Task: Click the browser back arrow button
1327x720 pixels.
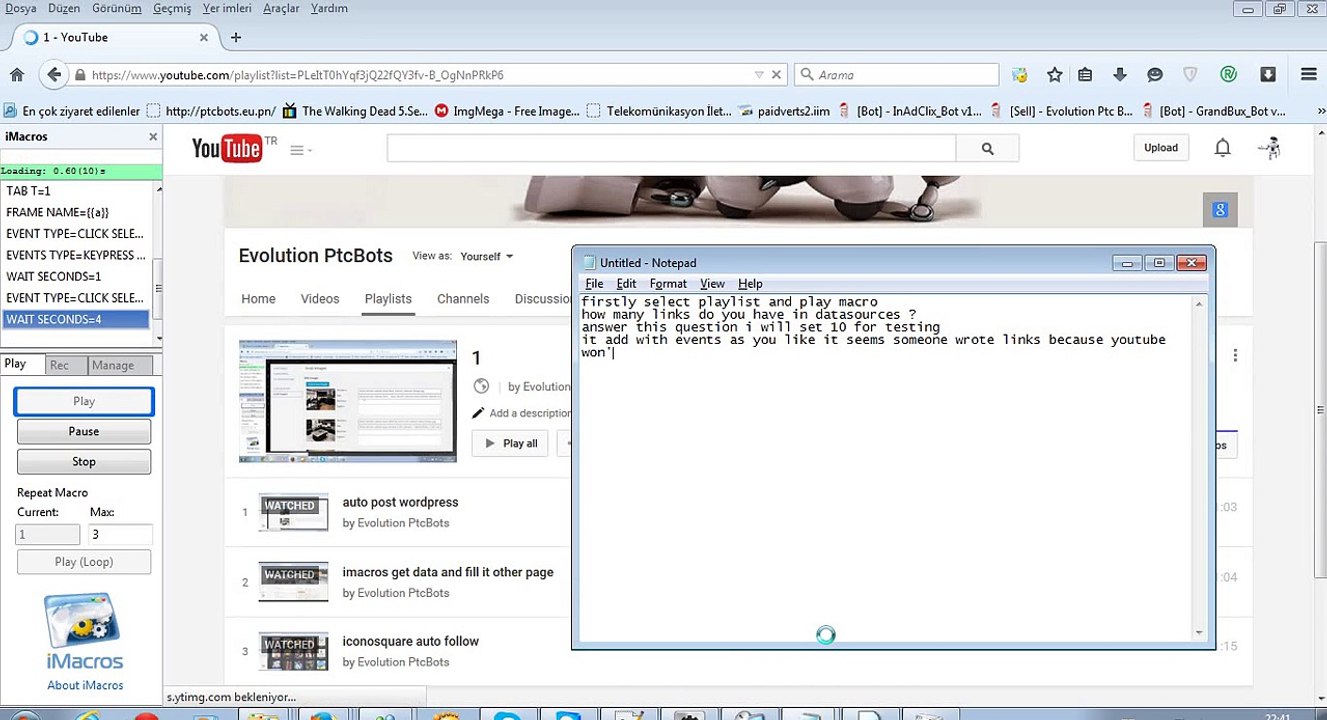Action: 53,75
